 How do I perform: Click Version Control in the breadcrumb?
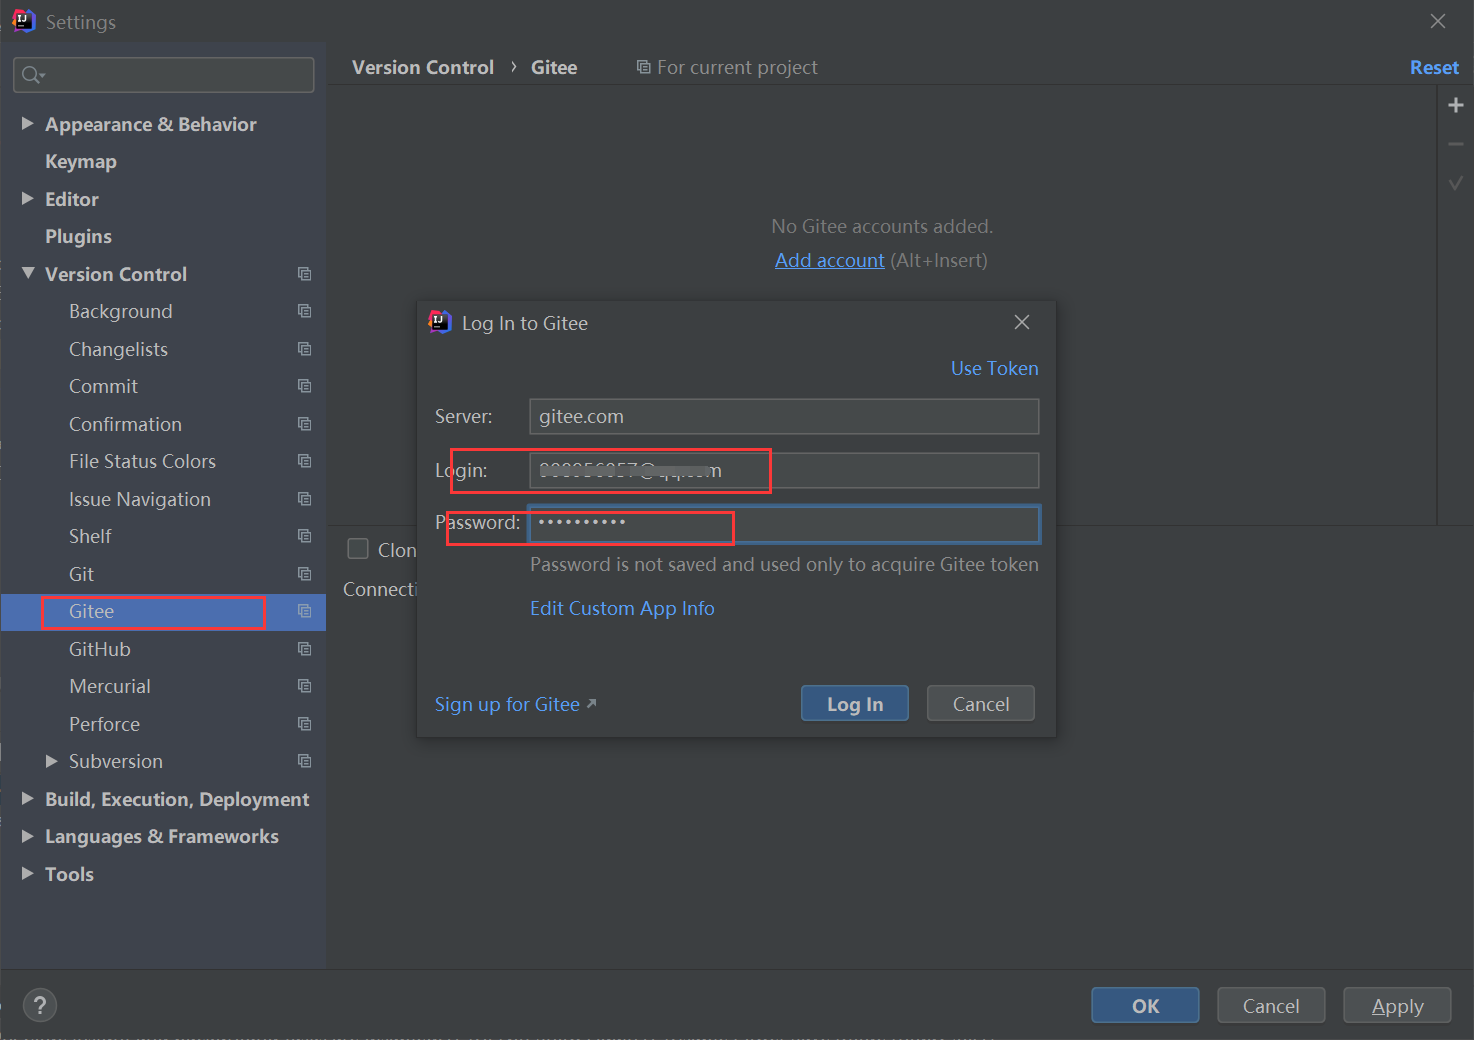click(423, 67)
